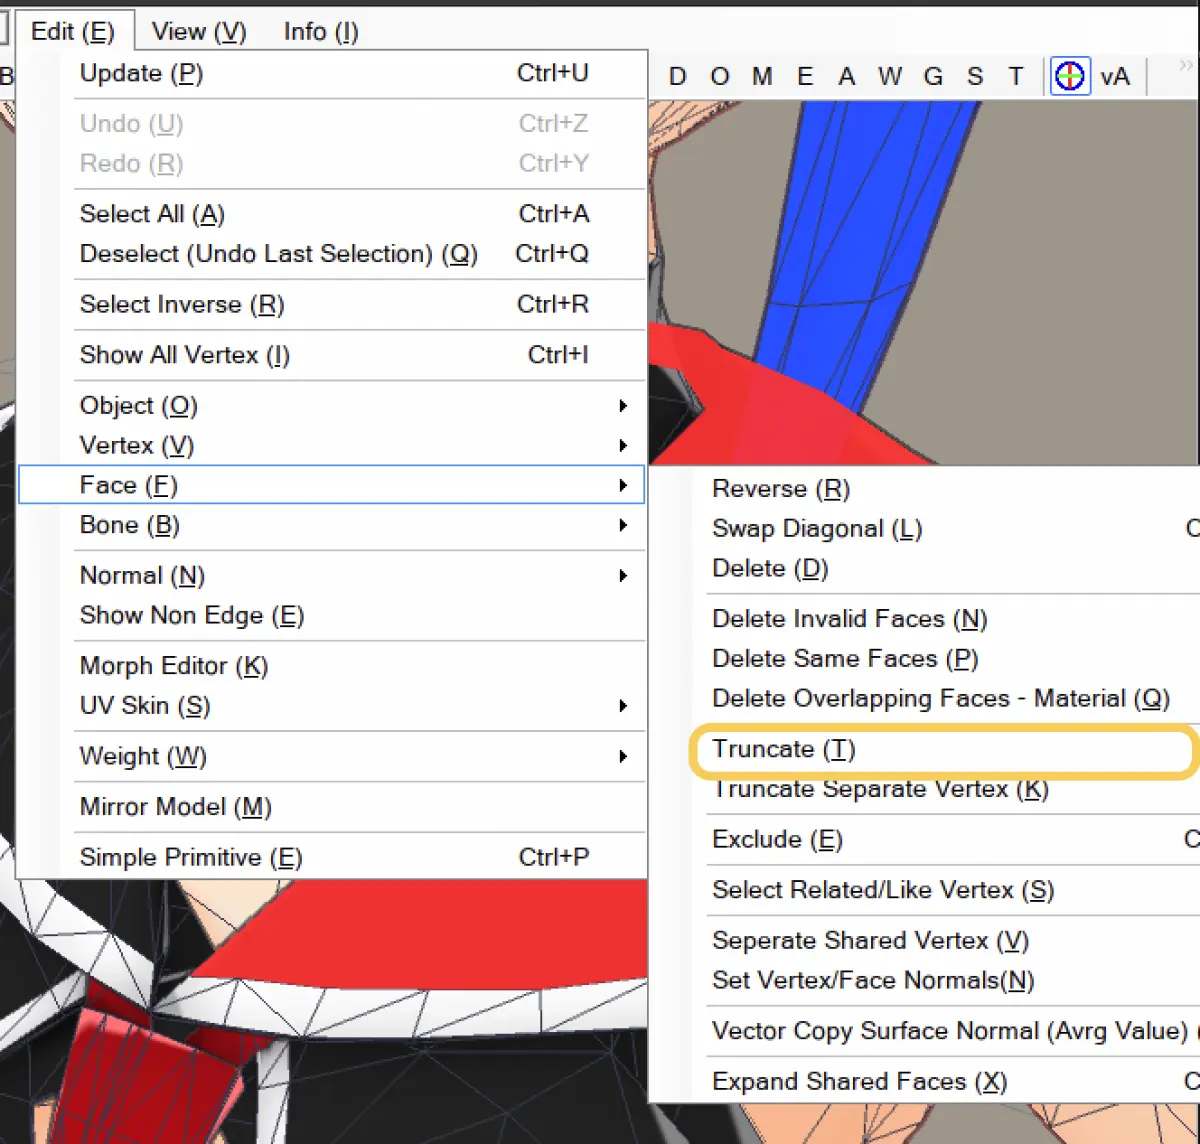The height and width of the screenshot is (1144, 1200).
Task: Expand the Object submenu arrow
Action: pyautogui.click(x=622, y=405)
